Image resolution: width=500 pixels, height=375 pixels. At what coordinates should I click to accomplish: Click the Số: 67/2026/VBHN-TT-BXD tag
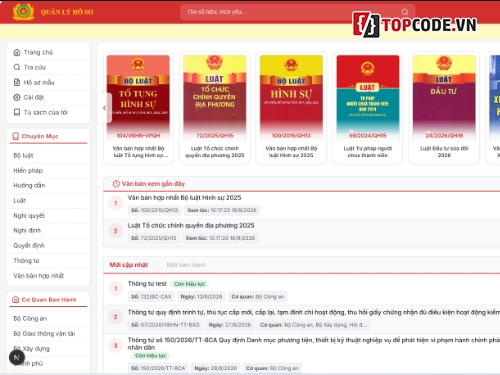point(165,325)
